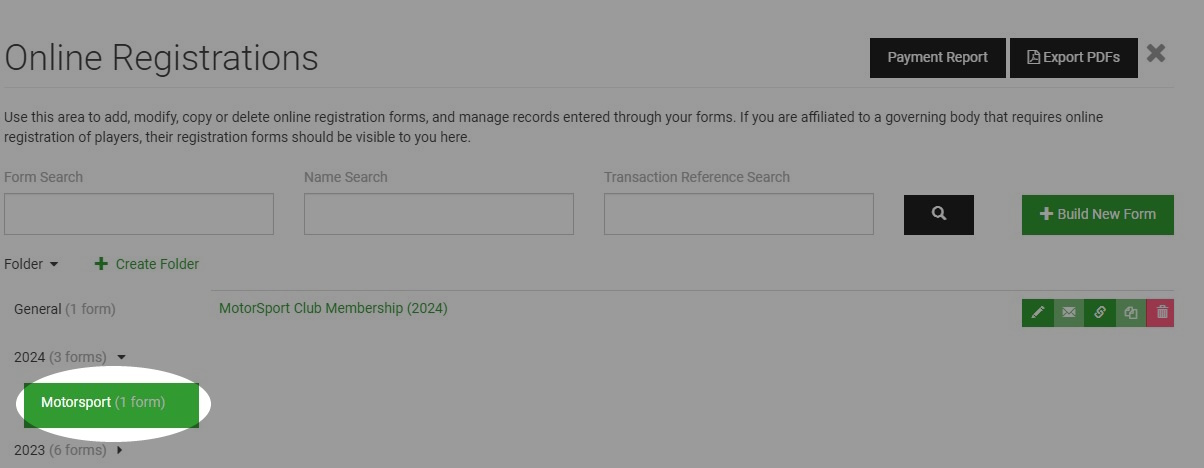
Task: Click the chain link icon for the form
Action: (1100, 313)
